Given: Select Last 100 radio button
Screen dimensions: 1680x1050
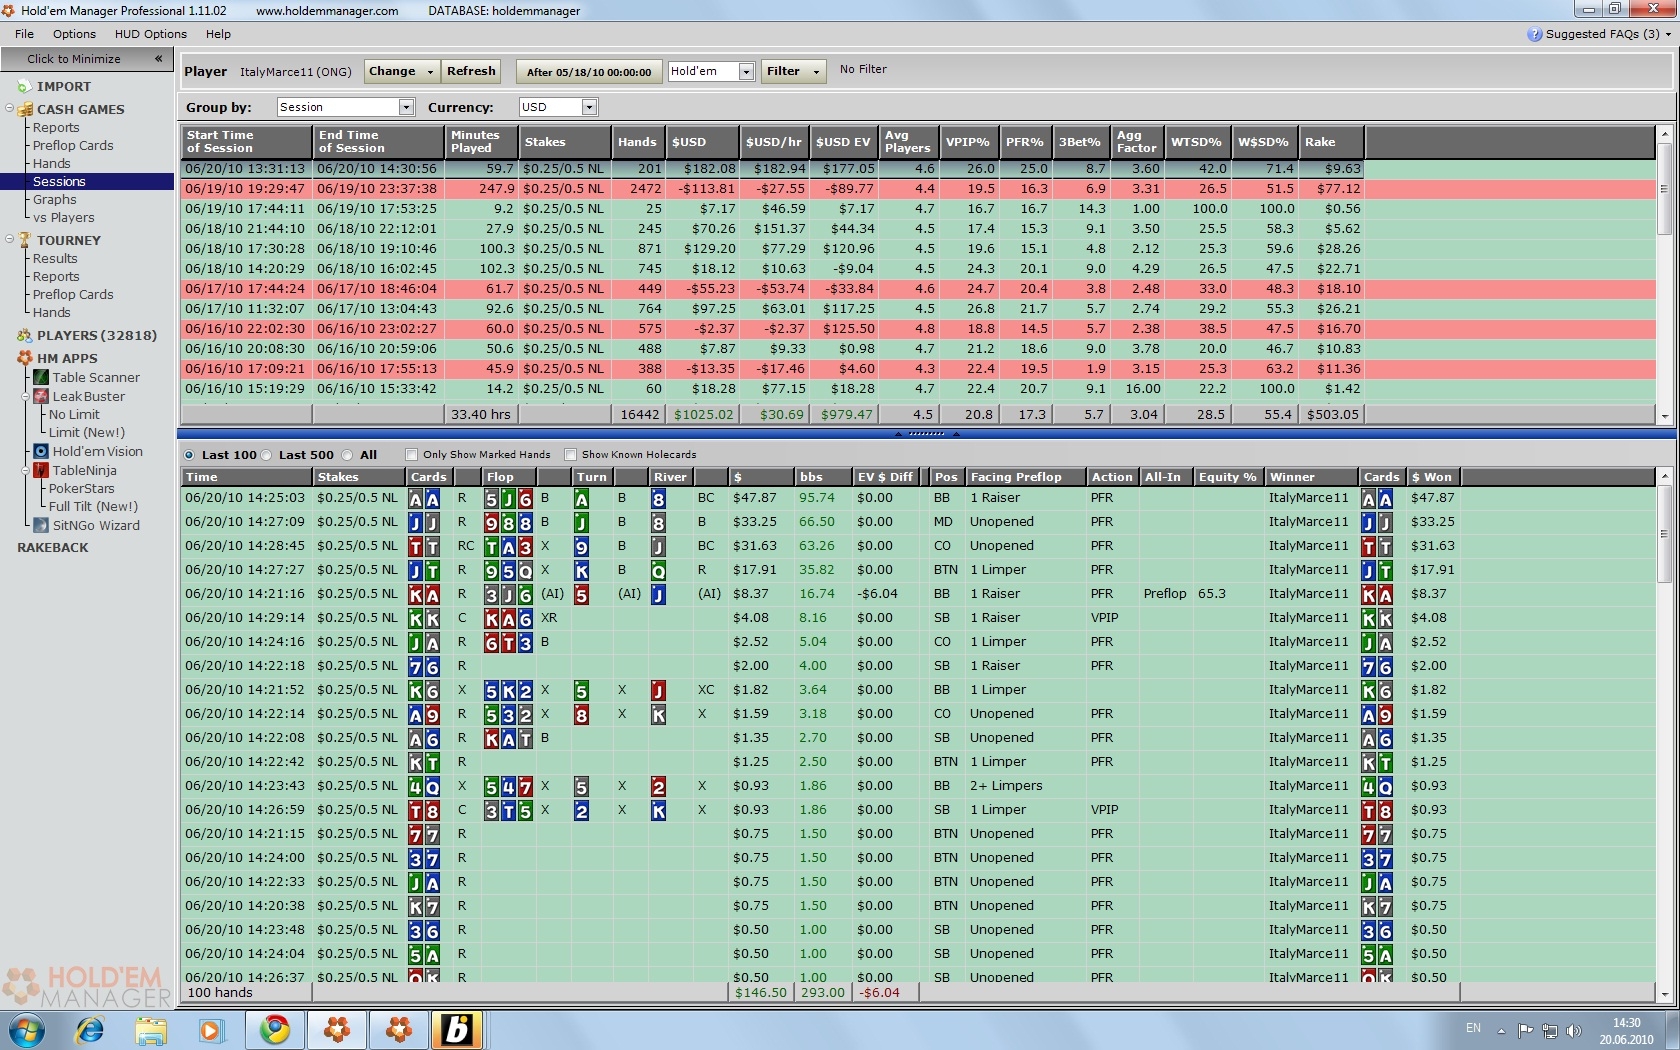Looking at the screenshot, I should tap(189, 455).
